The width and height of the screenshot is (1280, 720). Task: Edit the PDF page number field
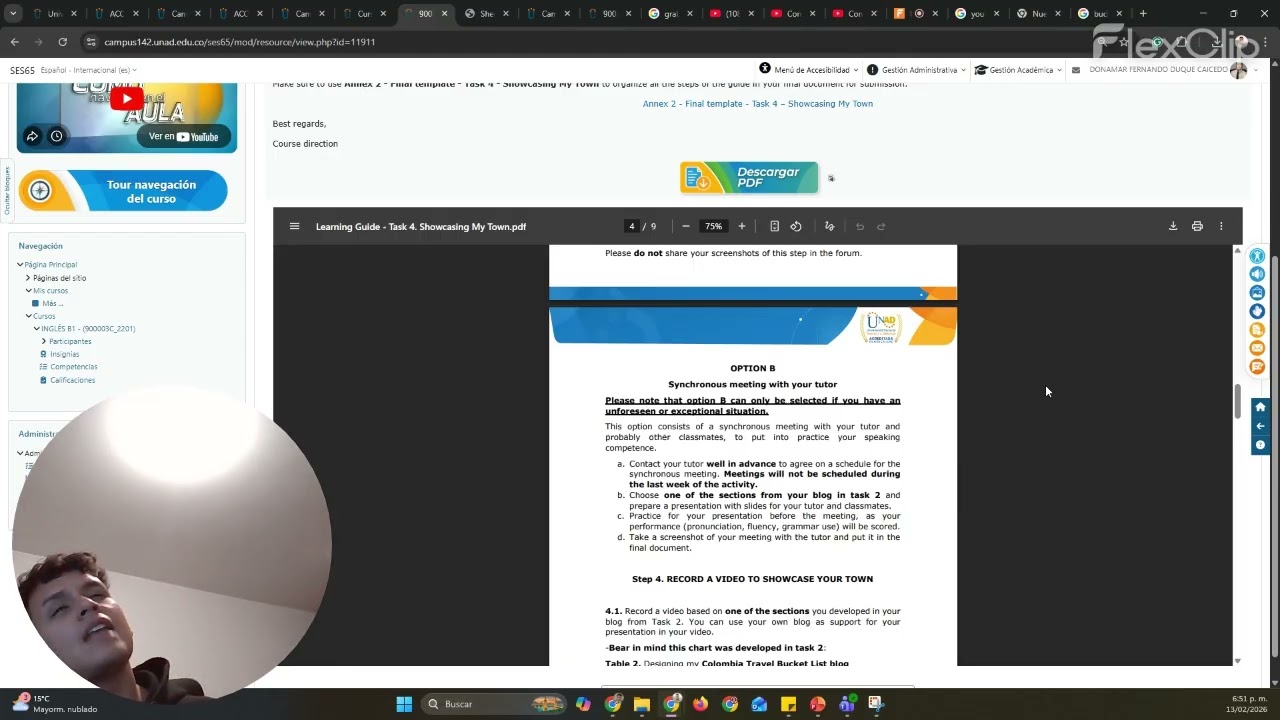(x=632, y=226)
